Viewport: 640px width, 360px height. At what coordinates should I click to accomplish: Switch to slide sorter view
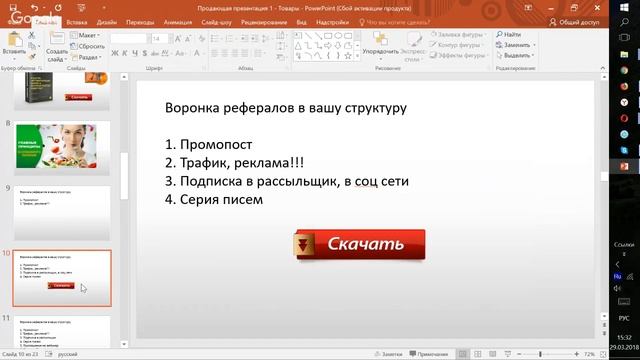pyautogui.click(x=478, y=354)
